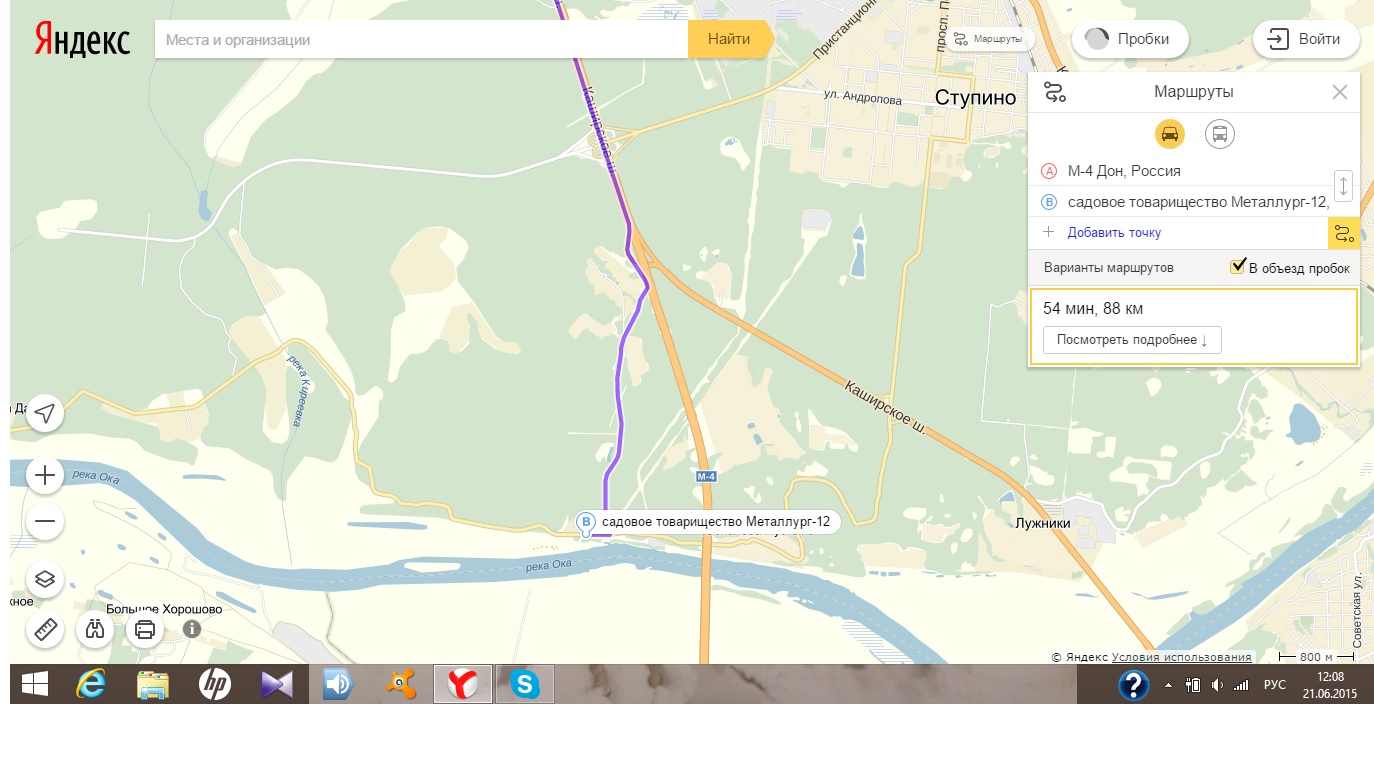This screenshot has width=1374, height=782.
Task: Expand route details 'Посмотреть подробнее'
Action: 1131,340
